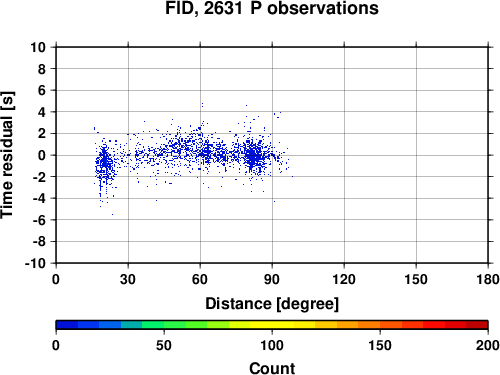Image resolution: width=500 pixels, height=375 pixels.
Task: Click the x-axis tick label 30
Action: [x=128, y=279]
